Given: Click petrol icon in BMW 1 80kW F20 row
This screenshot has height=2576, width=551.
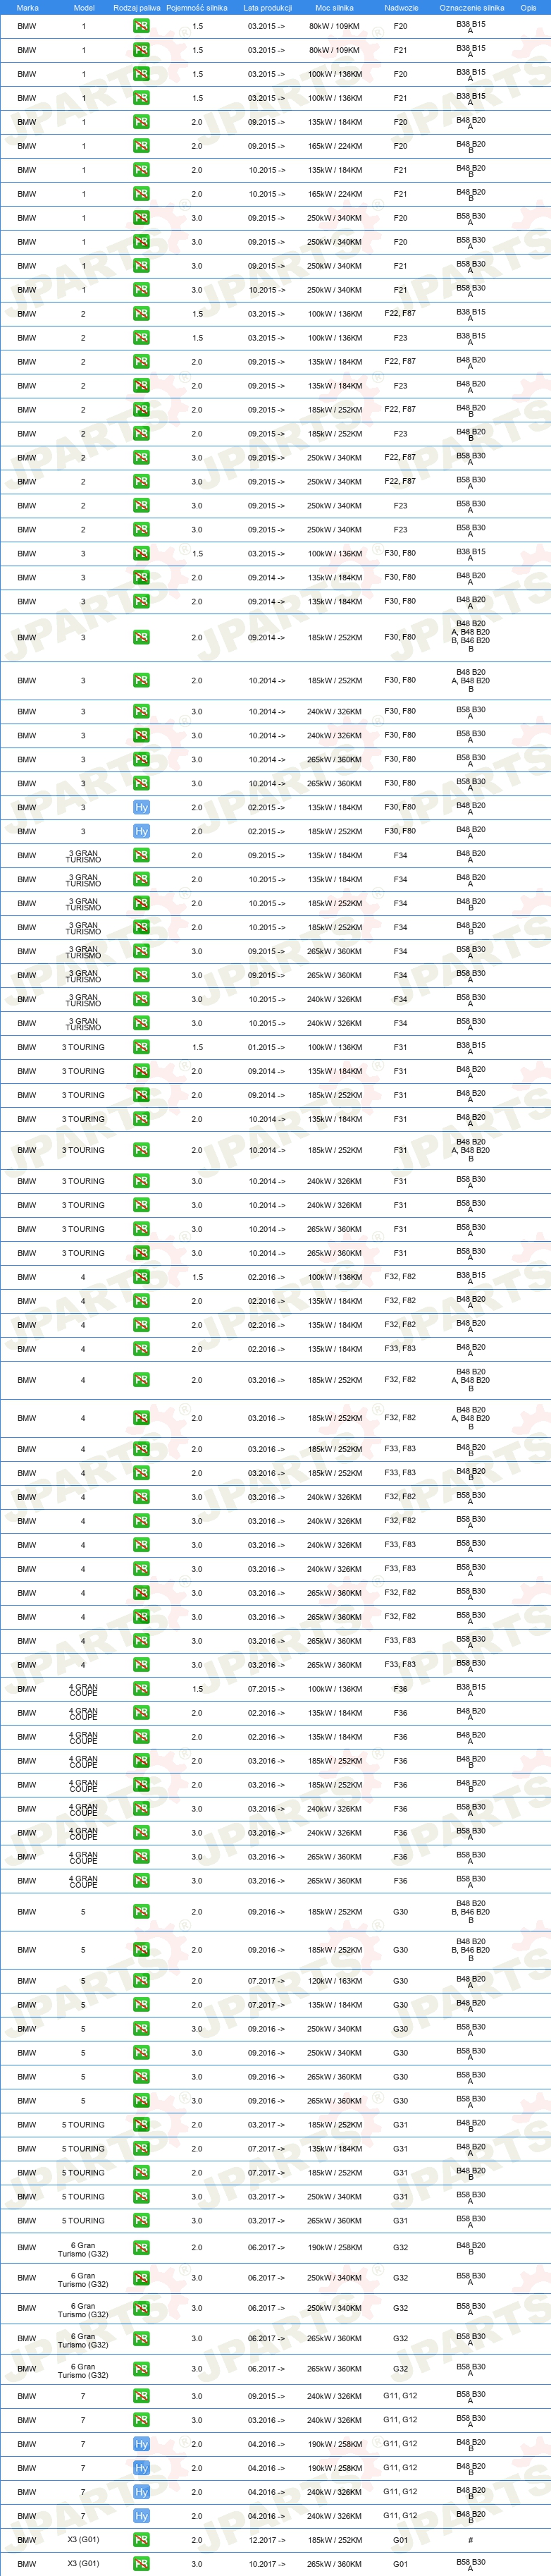Looking at the screenshot, I should pos(141,26).
